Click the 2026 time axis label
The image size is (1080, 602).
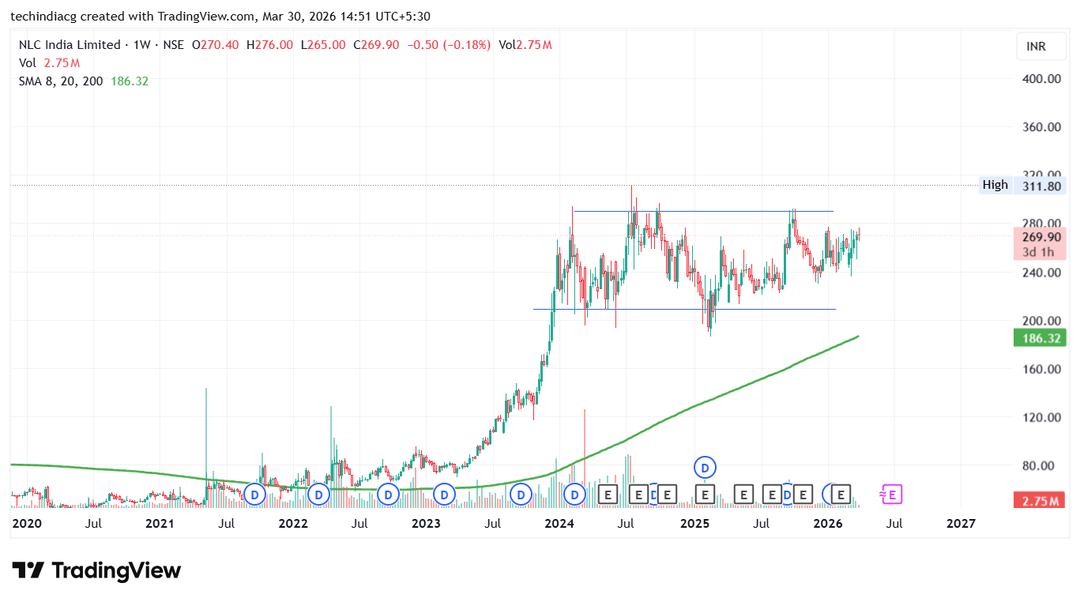pos(827,523)
